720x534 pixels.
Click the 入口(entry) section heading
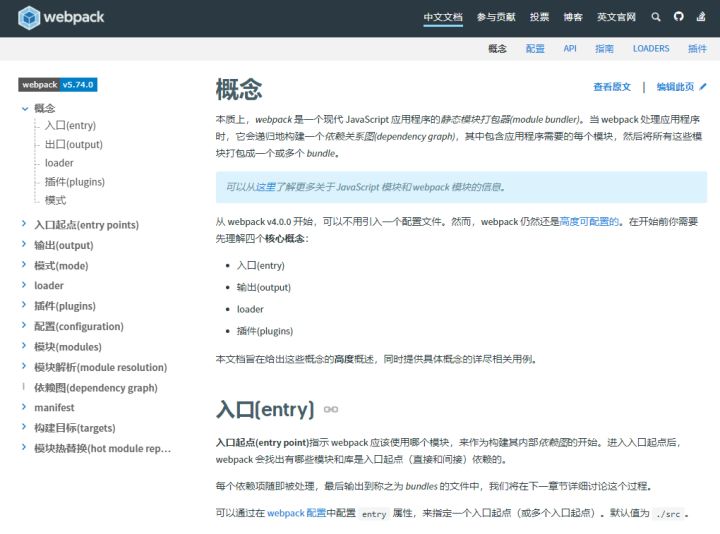(265, 409)
